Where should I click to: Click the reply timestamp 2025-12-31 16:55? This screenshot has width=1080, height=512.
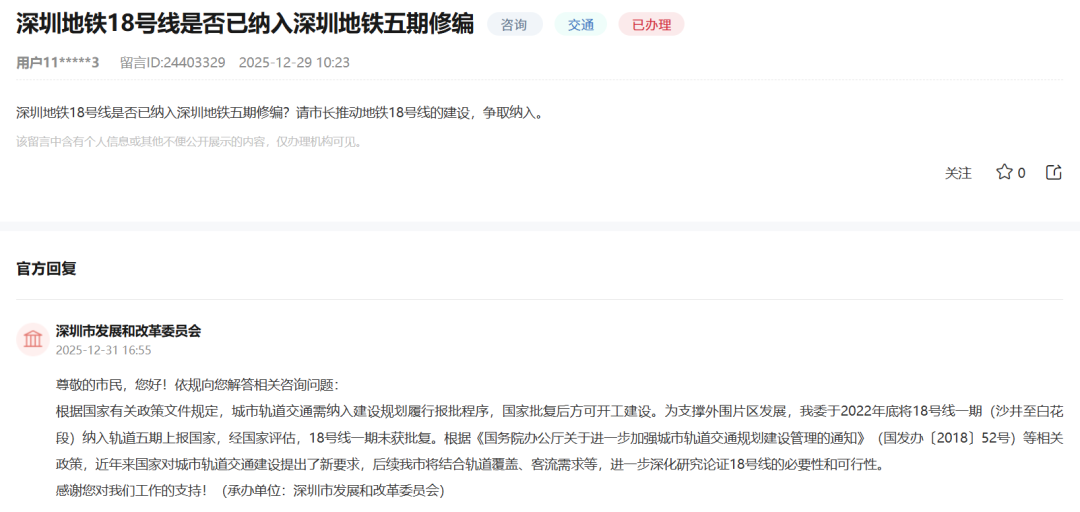tap(103, 350)
